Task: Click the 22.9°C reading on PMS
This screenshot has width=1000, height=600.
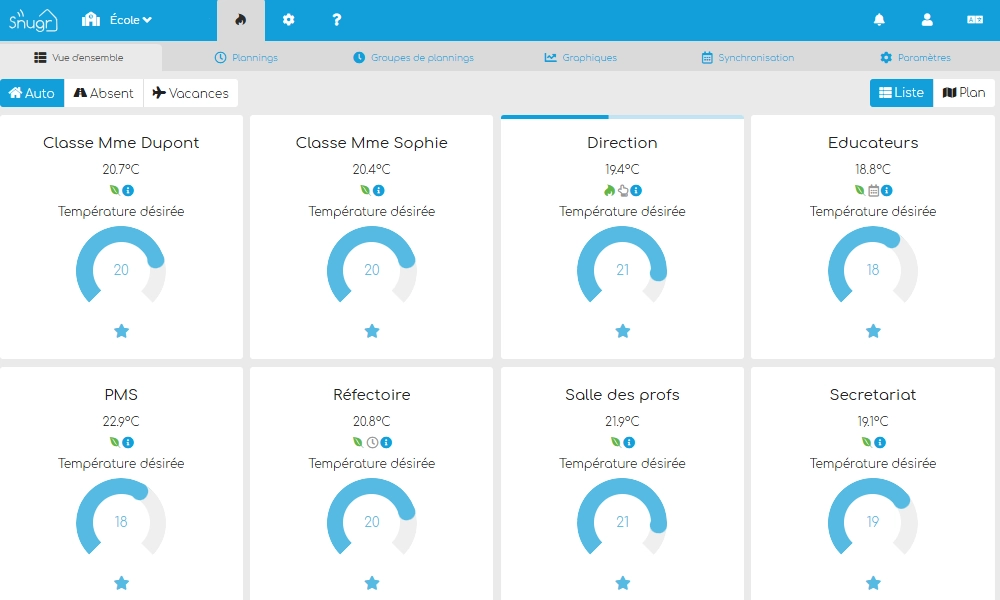Action: [121, 421]
